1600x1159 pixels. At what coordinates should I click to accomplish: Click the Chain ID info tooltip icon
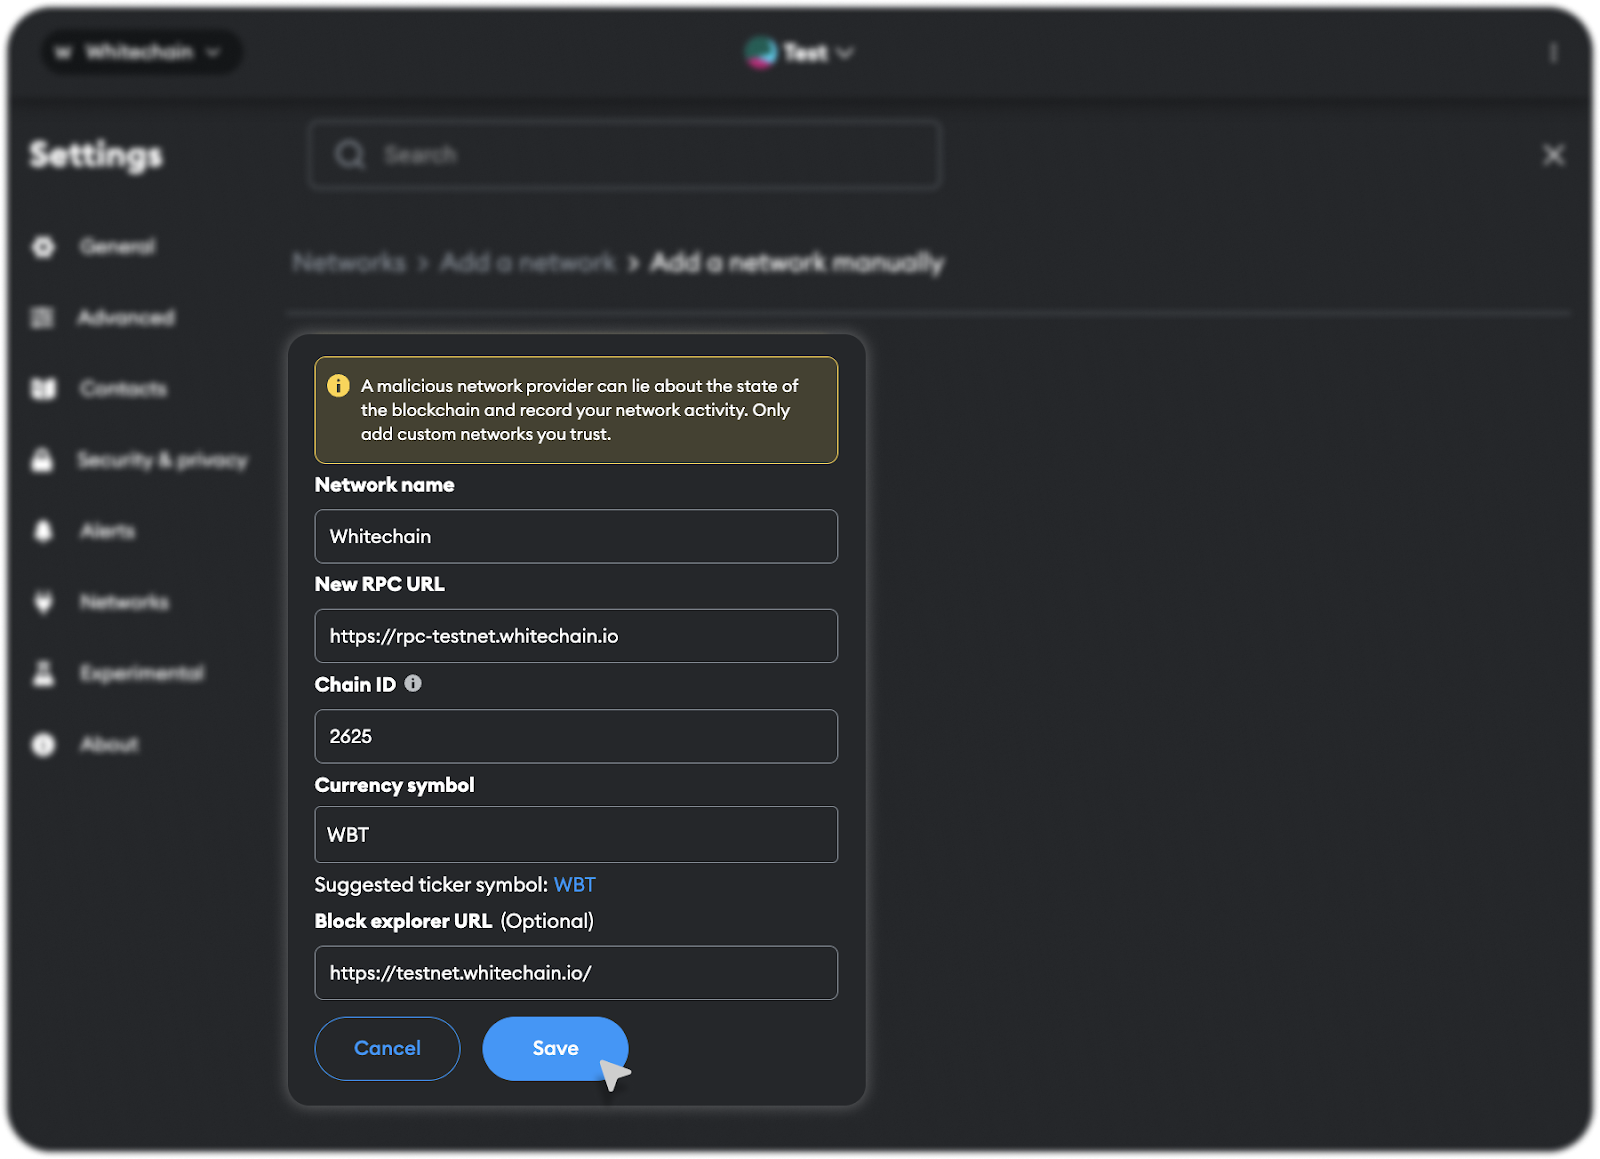pos(413,684)
